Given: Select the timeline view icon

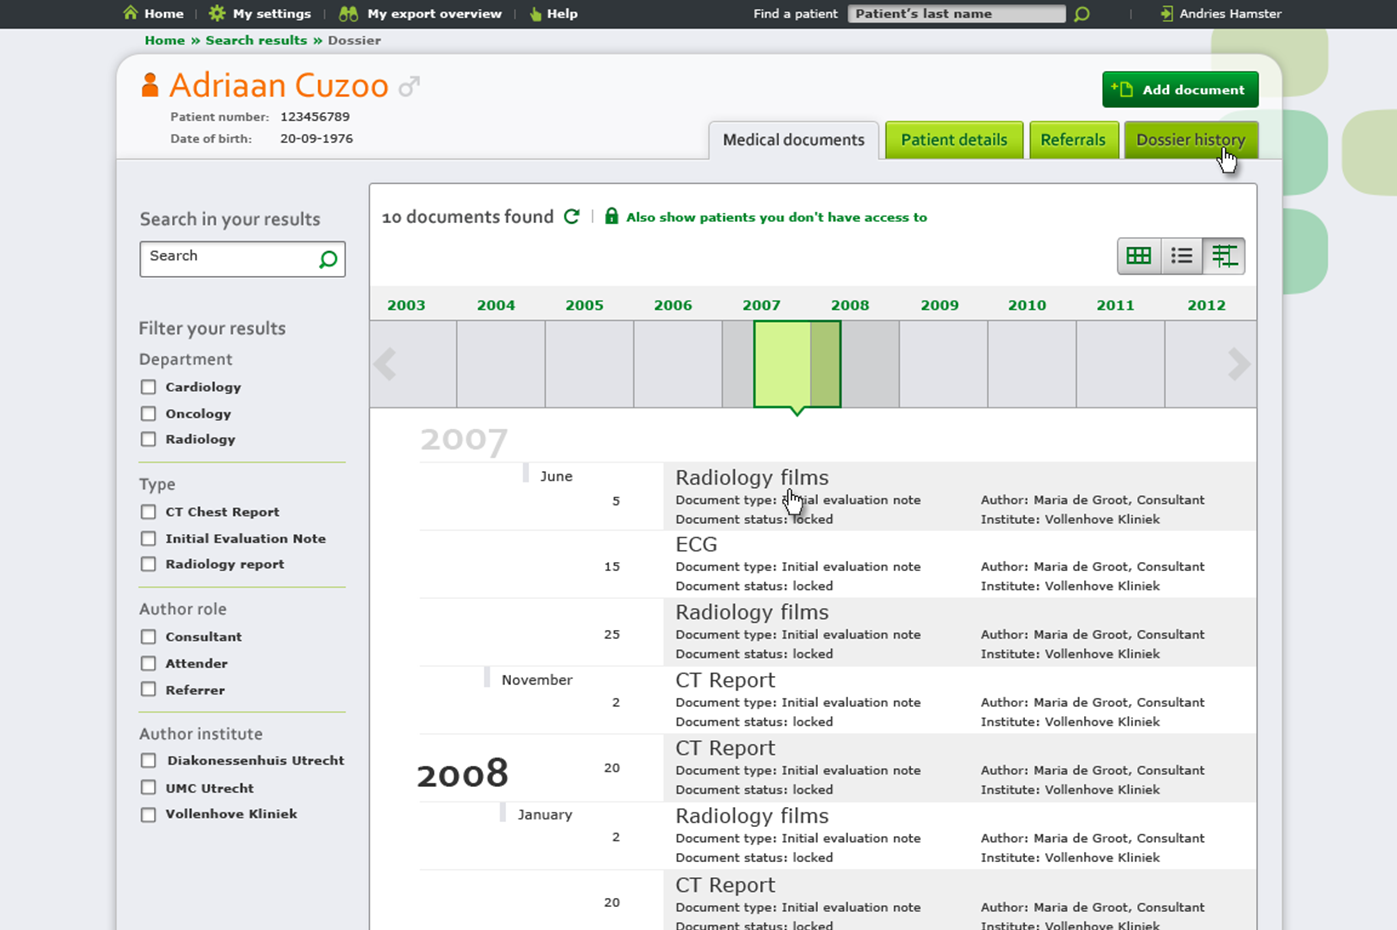Looking at the screenshot, I should [1224, 256].
